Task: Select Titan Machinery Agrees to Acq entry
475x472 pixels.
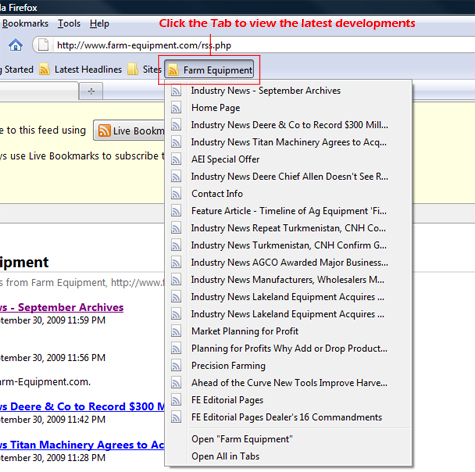Action: (289, 142)
